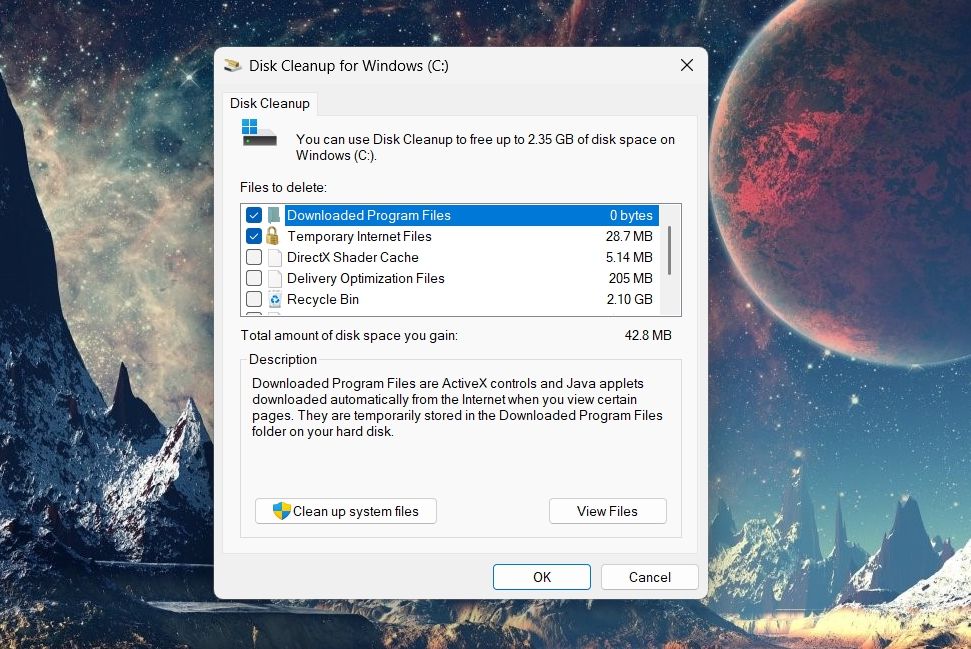Uncheck the Temporary Internet Files checkbox

coord(254,236)
